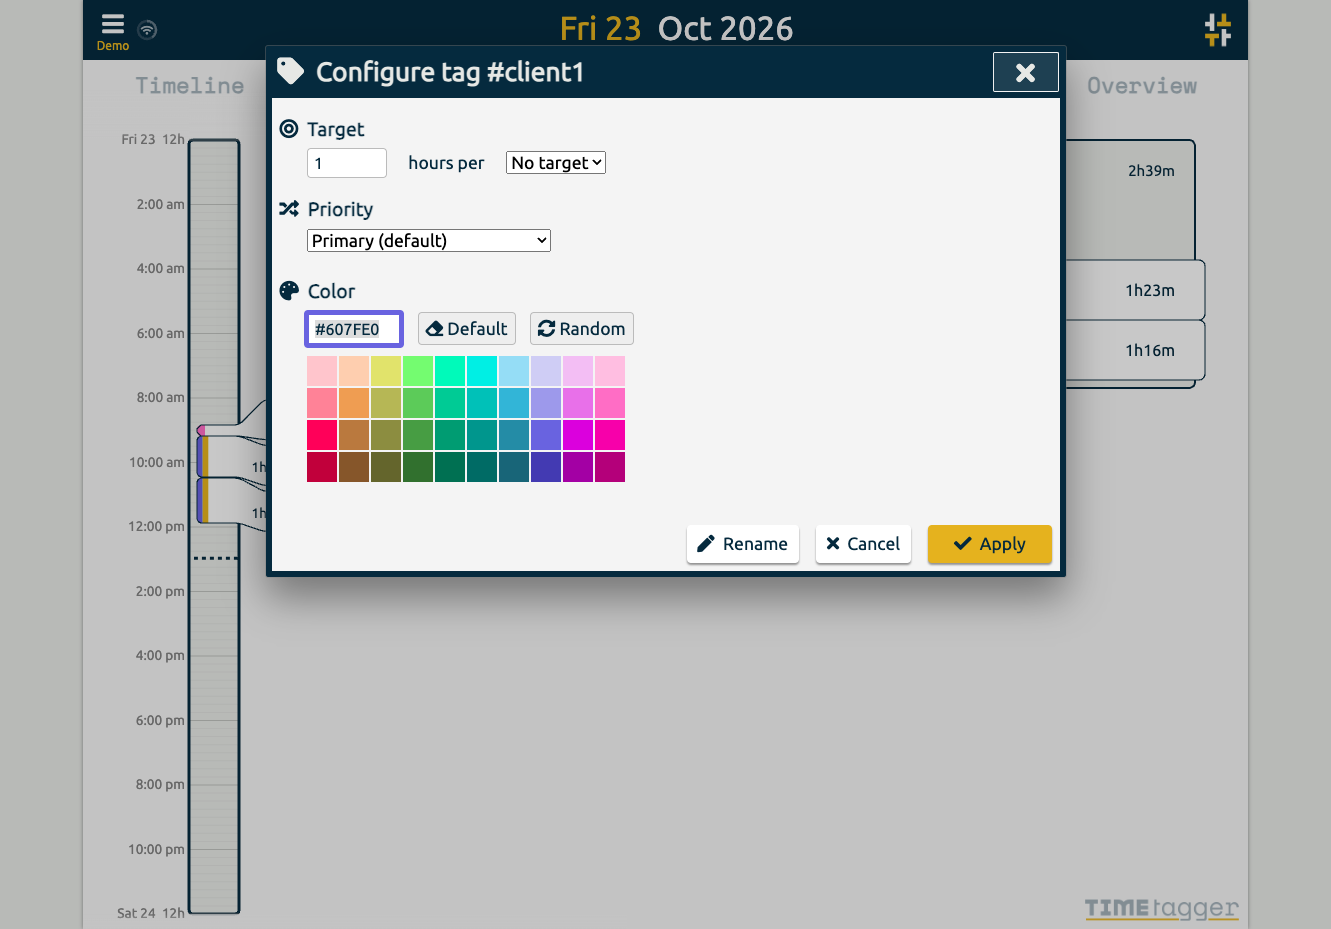
Task: Click the 1h23m overview entry
Action: click(1135, 290)
